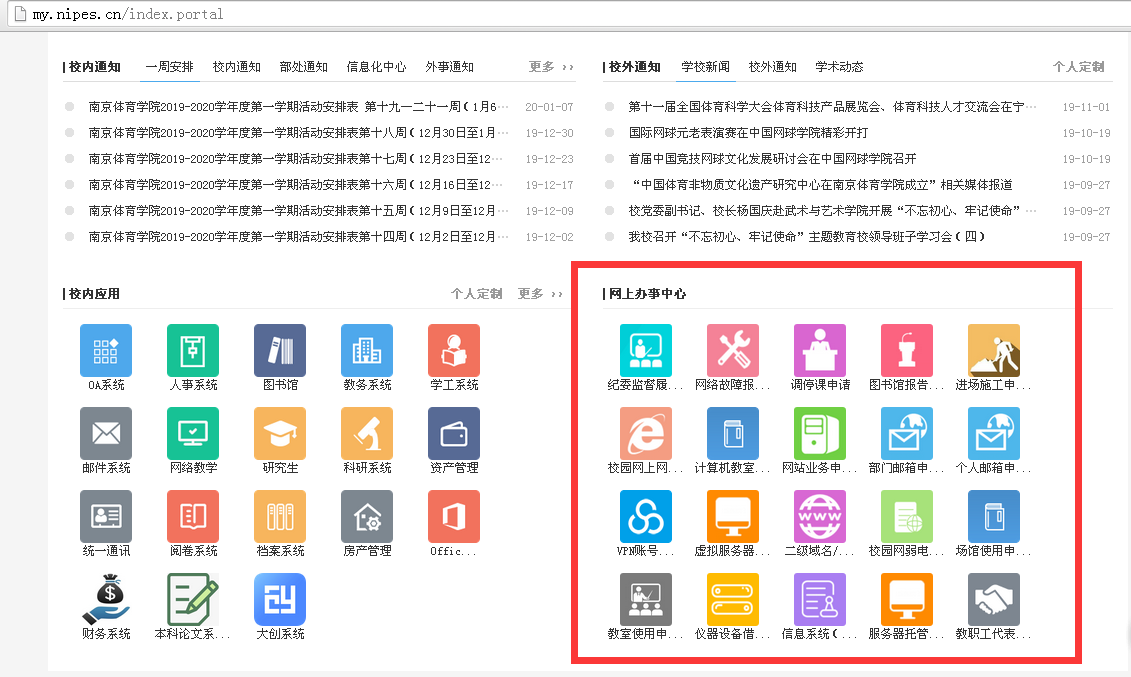Screen dimensions: 1131x677
Task: Expand 更多 in the 校内通知 panel
Action: click(551, 67)
